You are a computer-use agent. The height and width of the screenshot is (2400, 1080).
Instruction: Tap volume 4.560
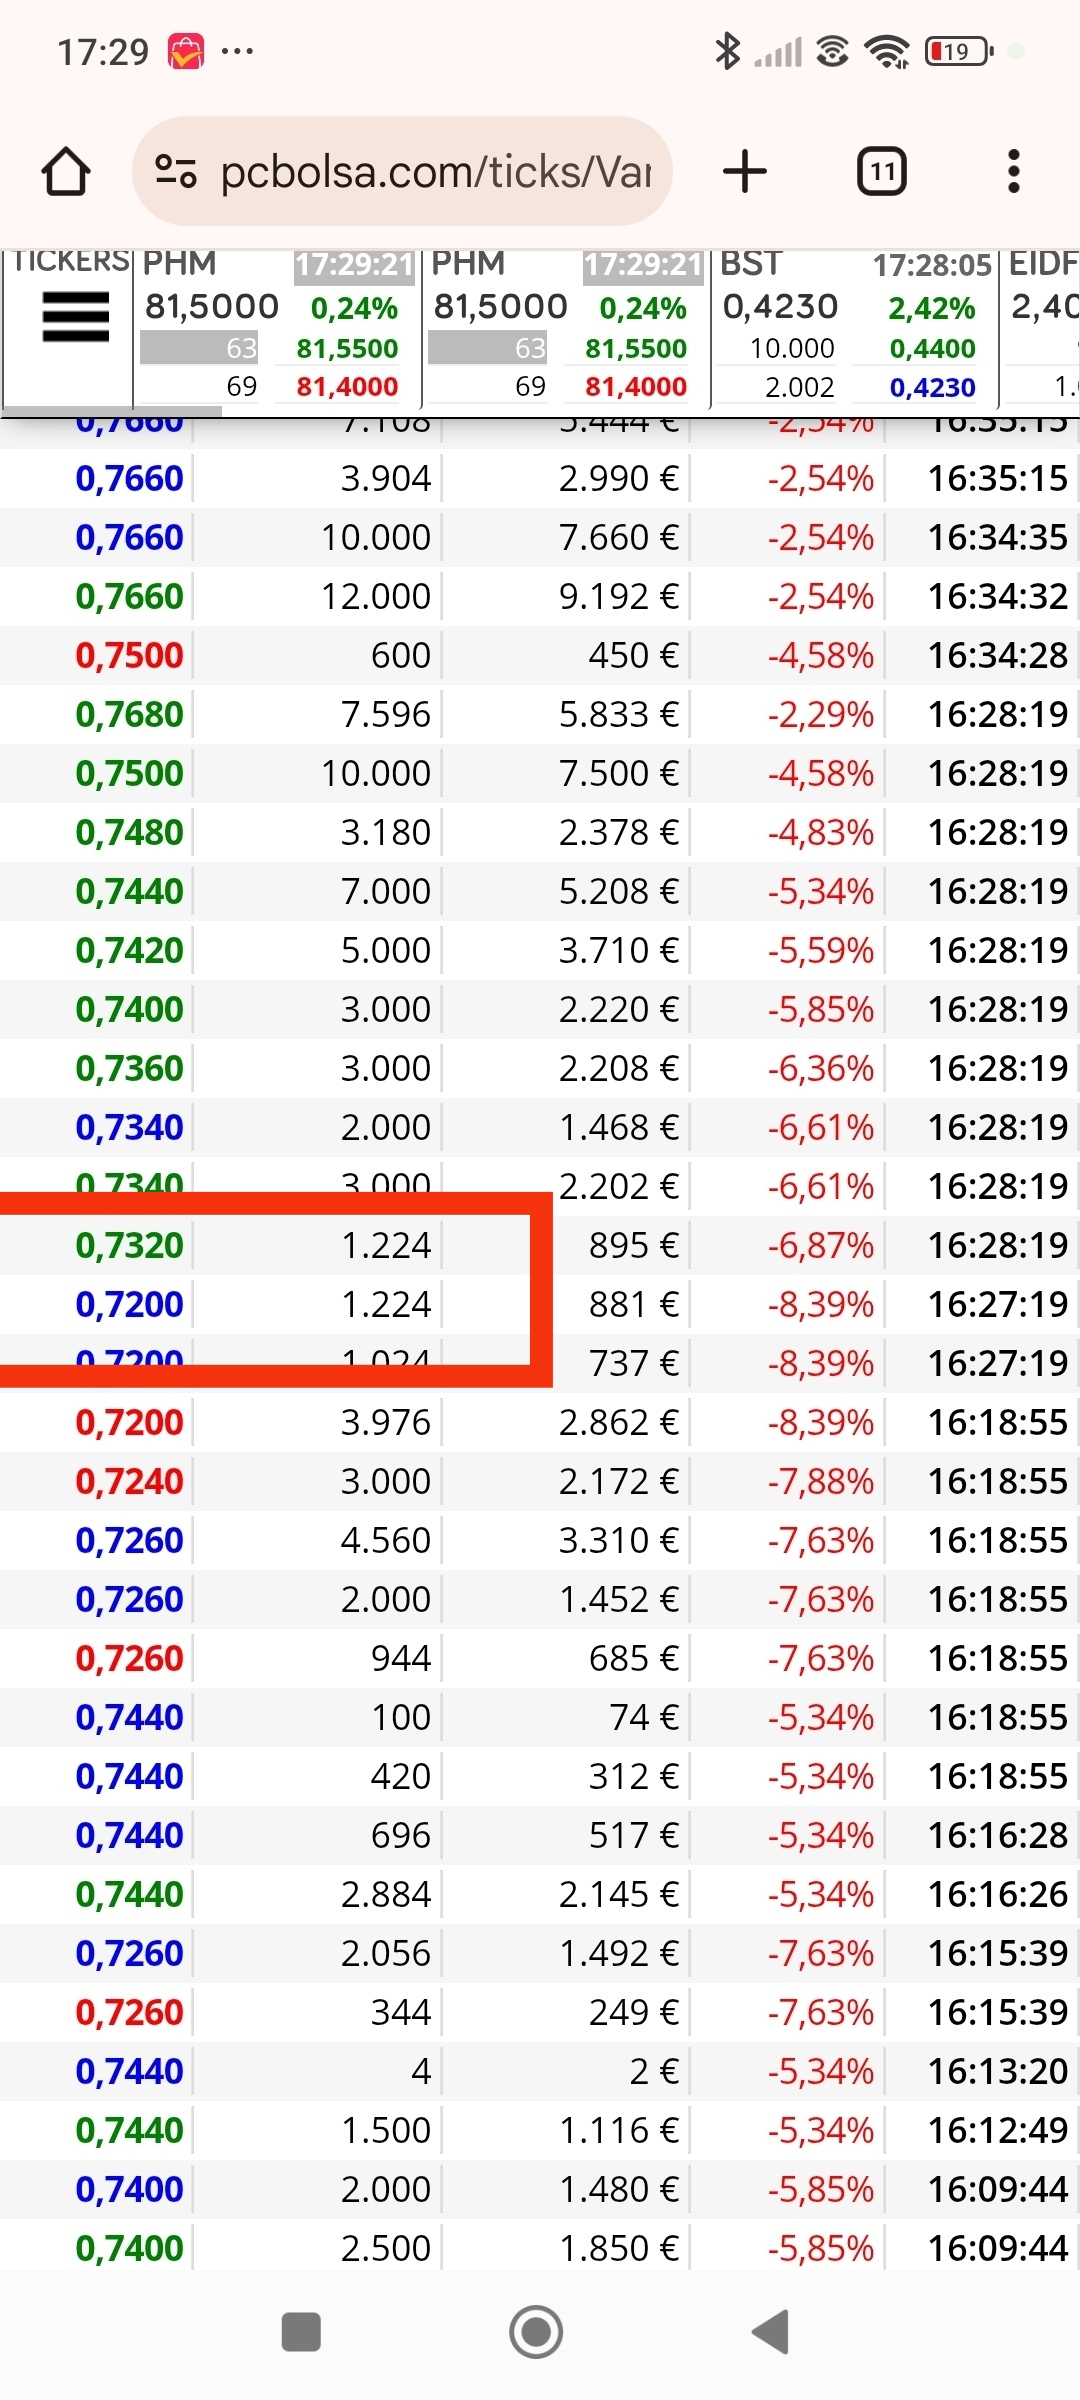click(x=386, y=1541)
